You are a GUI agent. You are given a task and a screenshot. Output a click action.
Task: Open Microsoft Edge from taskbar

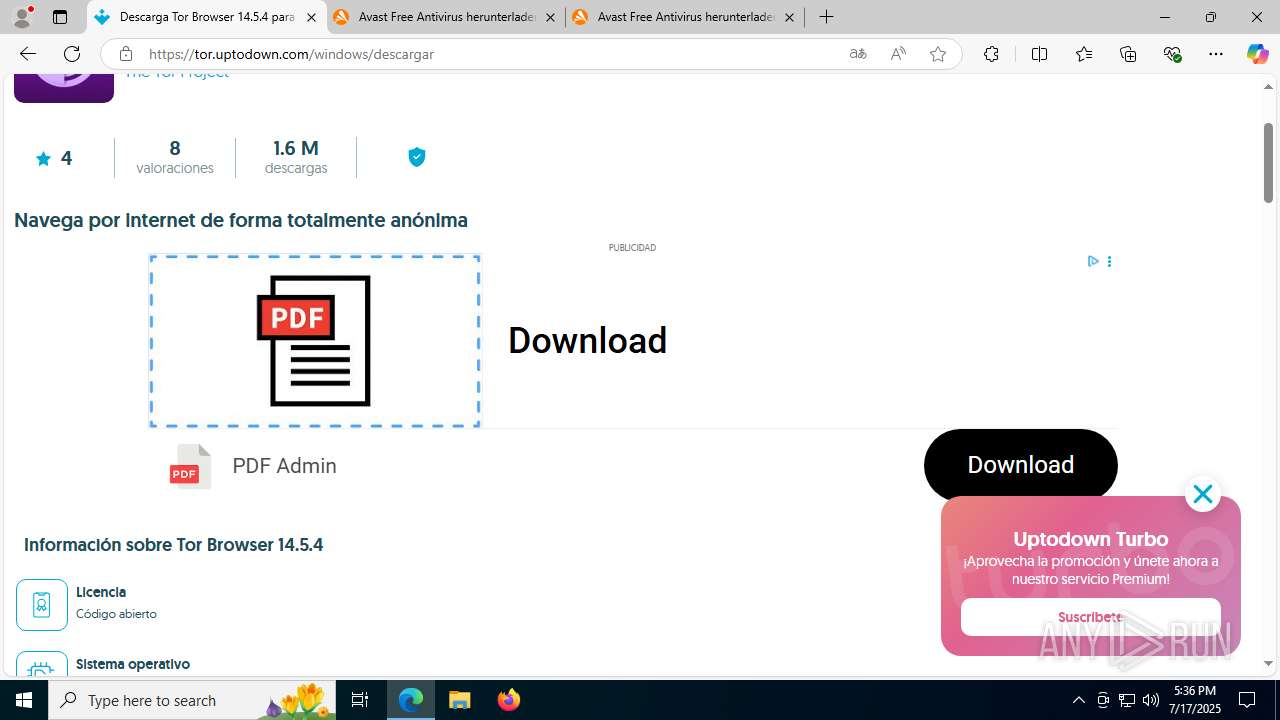(x=411, y=700)
